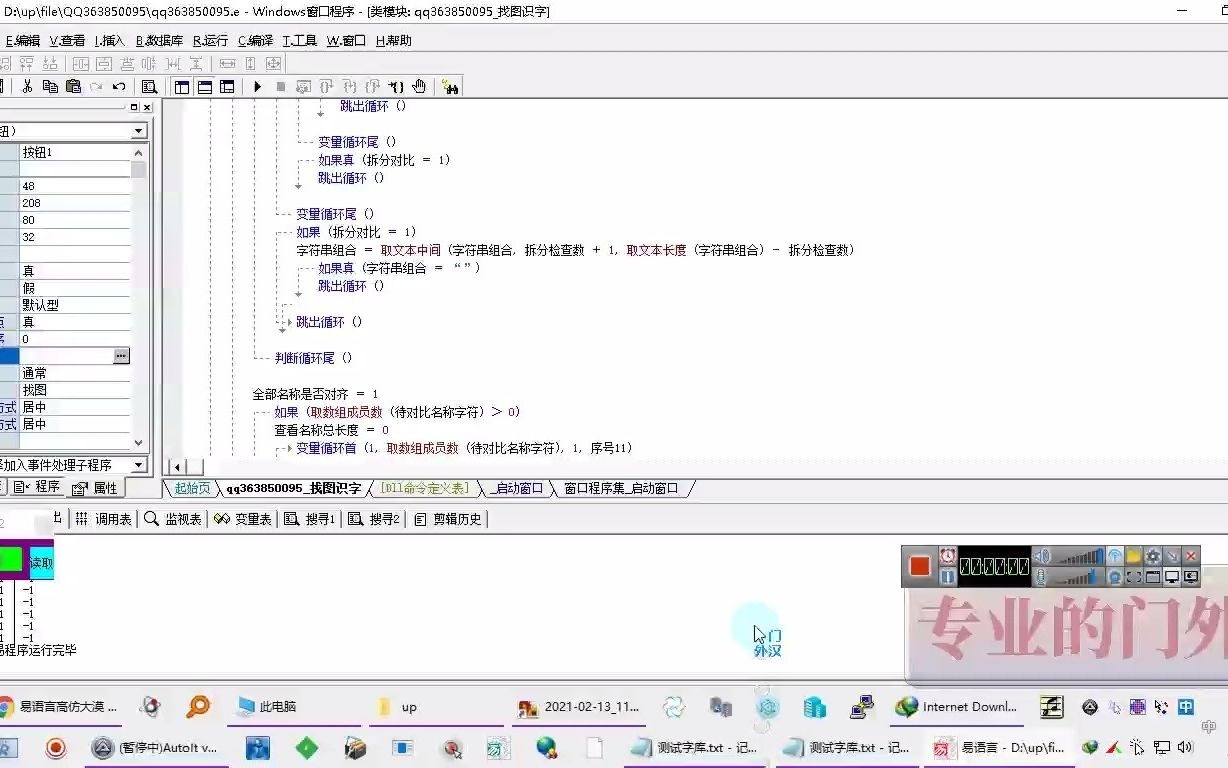Undo the last edit via the toolbar arrow
The height and width of the screenshot is (768, 1228).
118,86
